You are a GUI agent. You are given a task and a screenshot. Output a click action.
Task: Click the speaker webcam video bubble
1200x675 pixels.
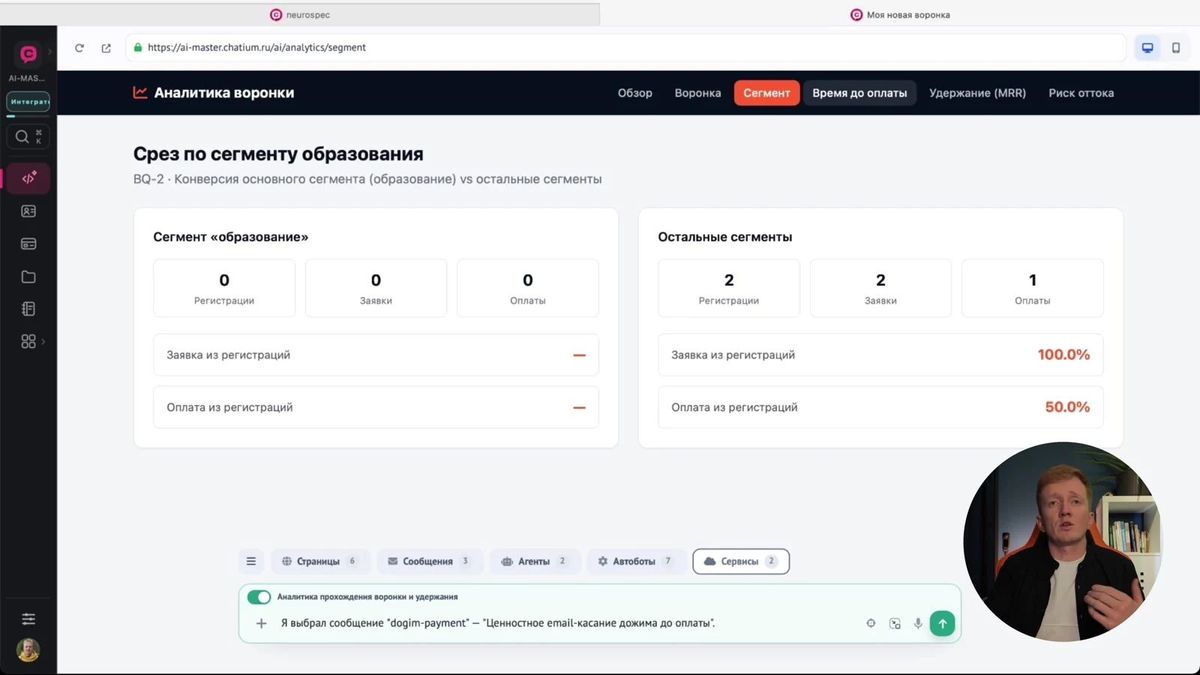tap(1063, 541)
